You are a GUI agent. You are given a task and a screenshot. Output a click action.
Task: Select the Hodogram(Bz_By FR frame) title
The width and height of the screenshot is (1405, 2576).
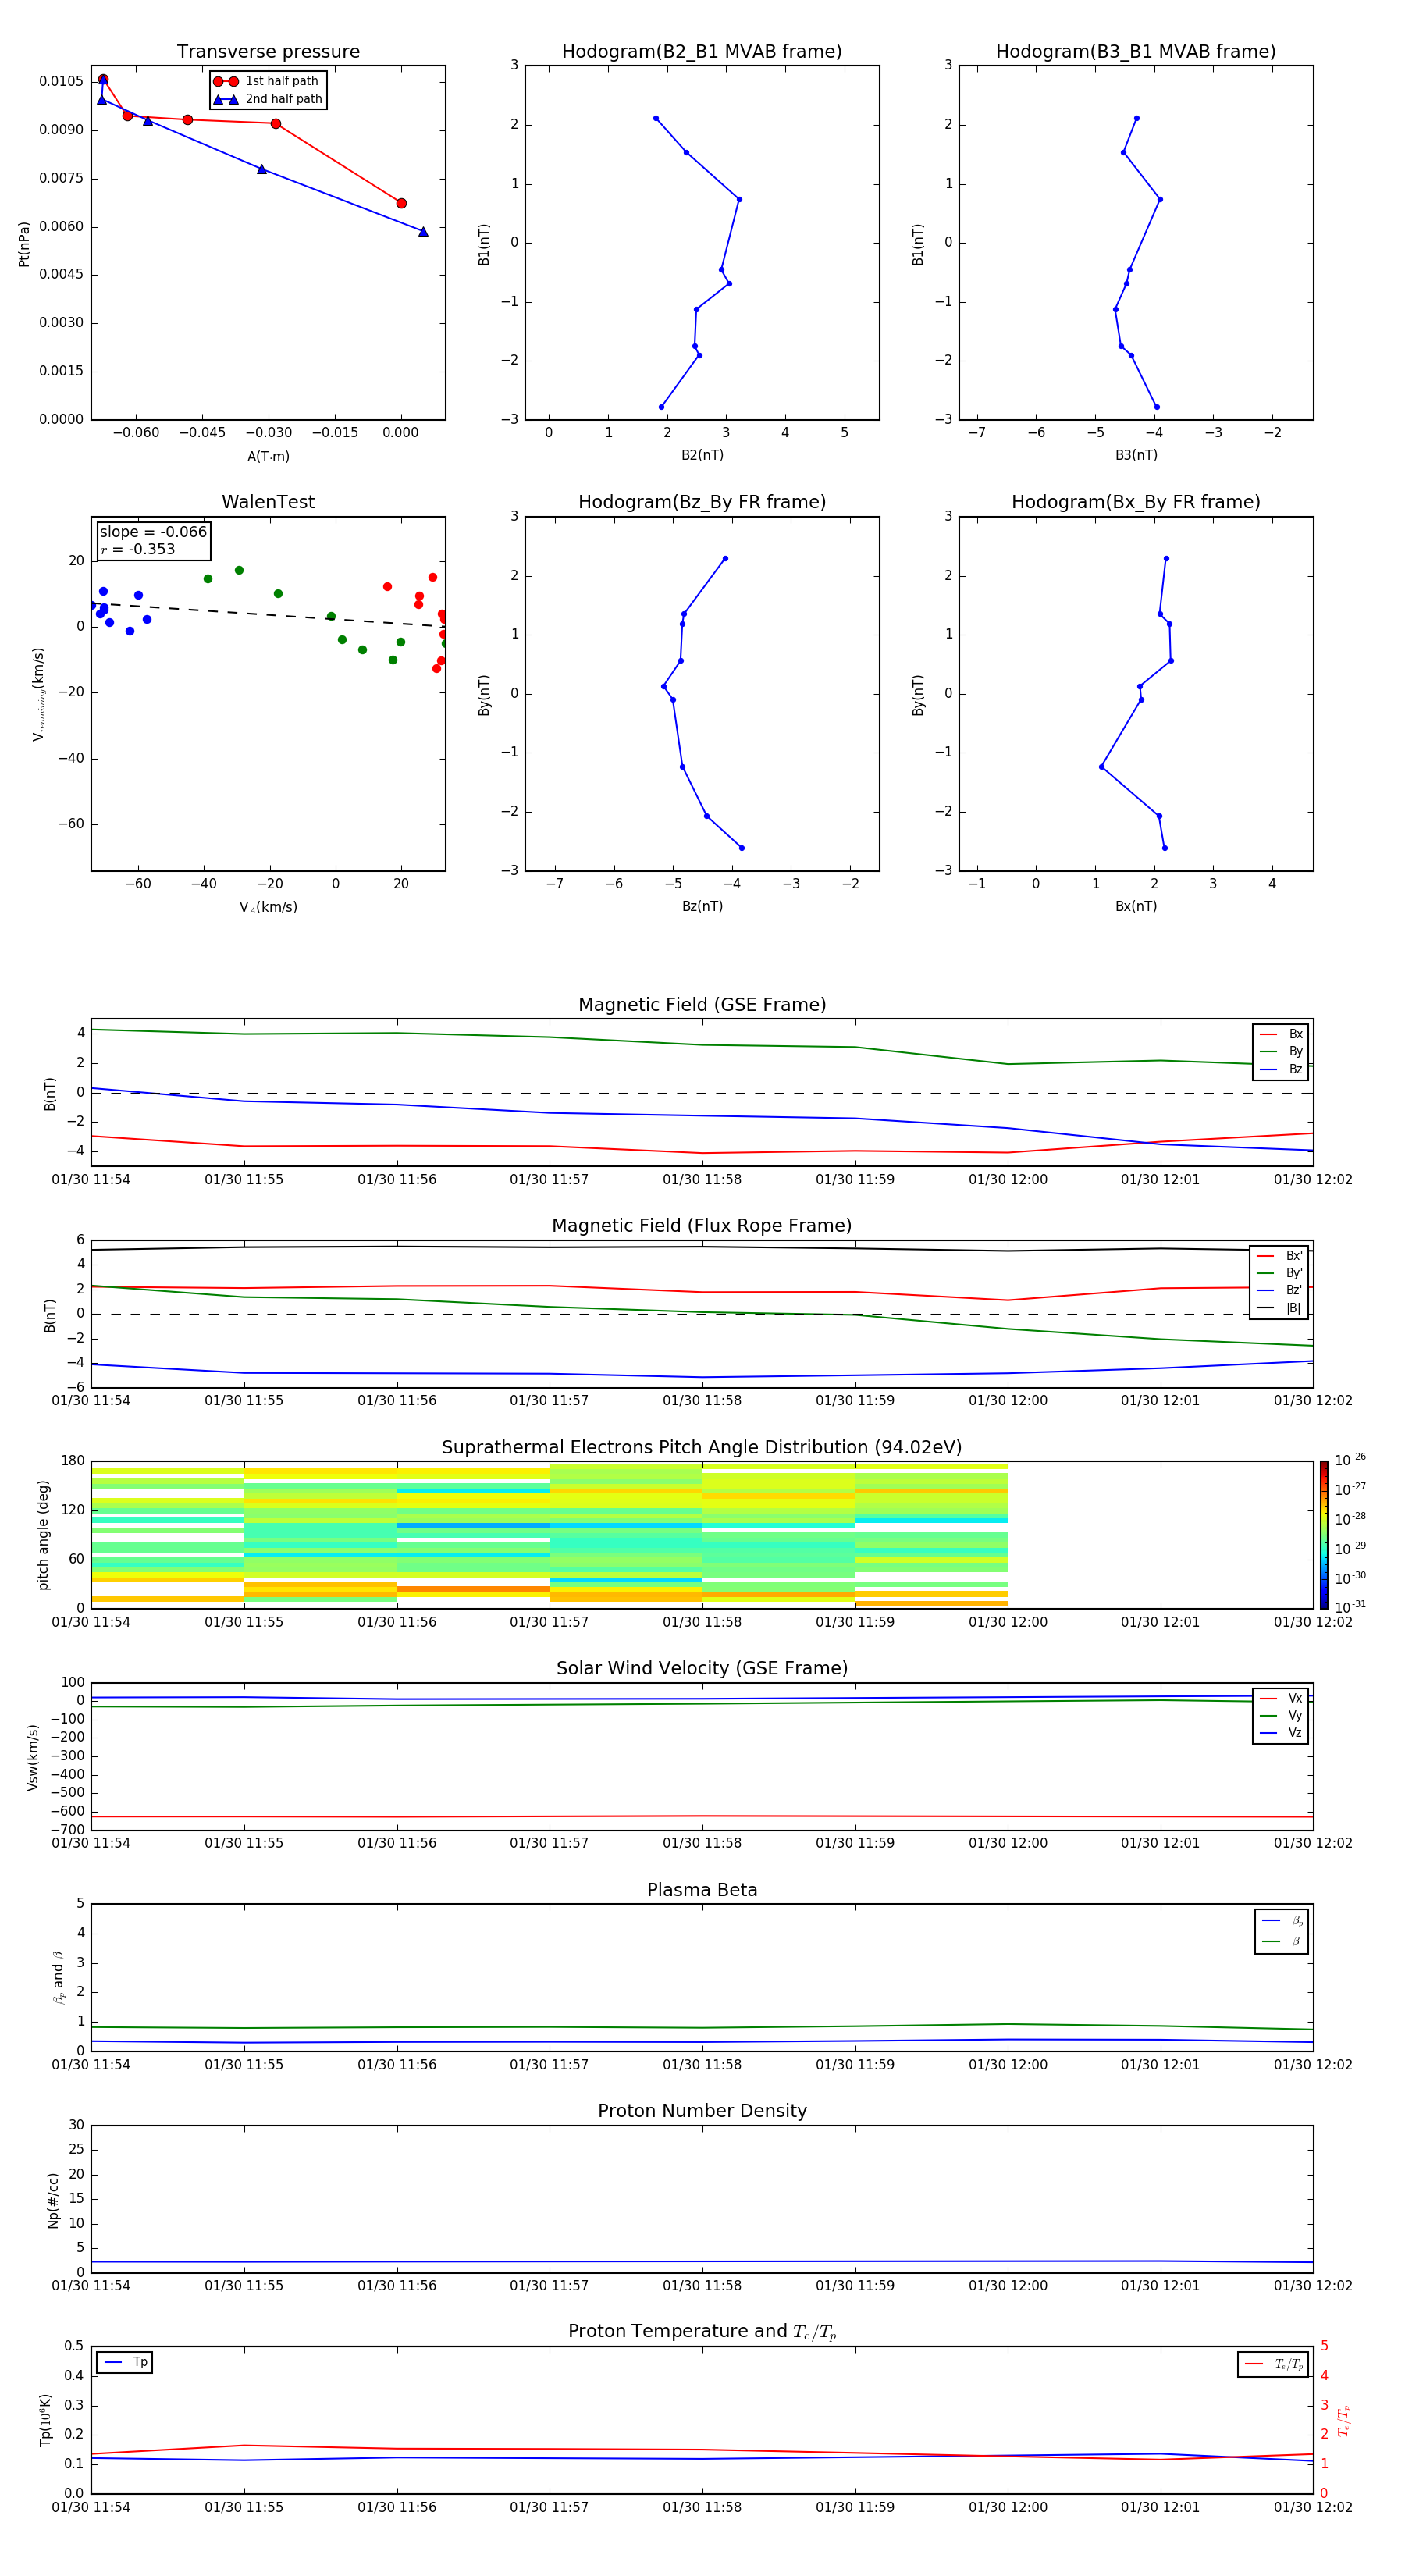pos(701,502)
